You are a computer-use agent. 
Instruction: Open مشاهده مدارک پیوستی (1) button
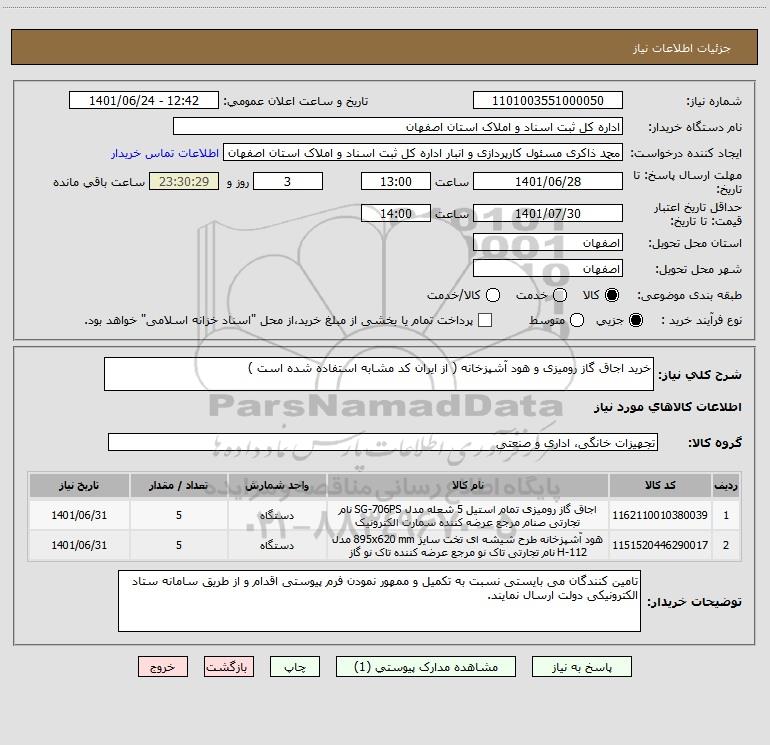tap(426, 666)
